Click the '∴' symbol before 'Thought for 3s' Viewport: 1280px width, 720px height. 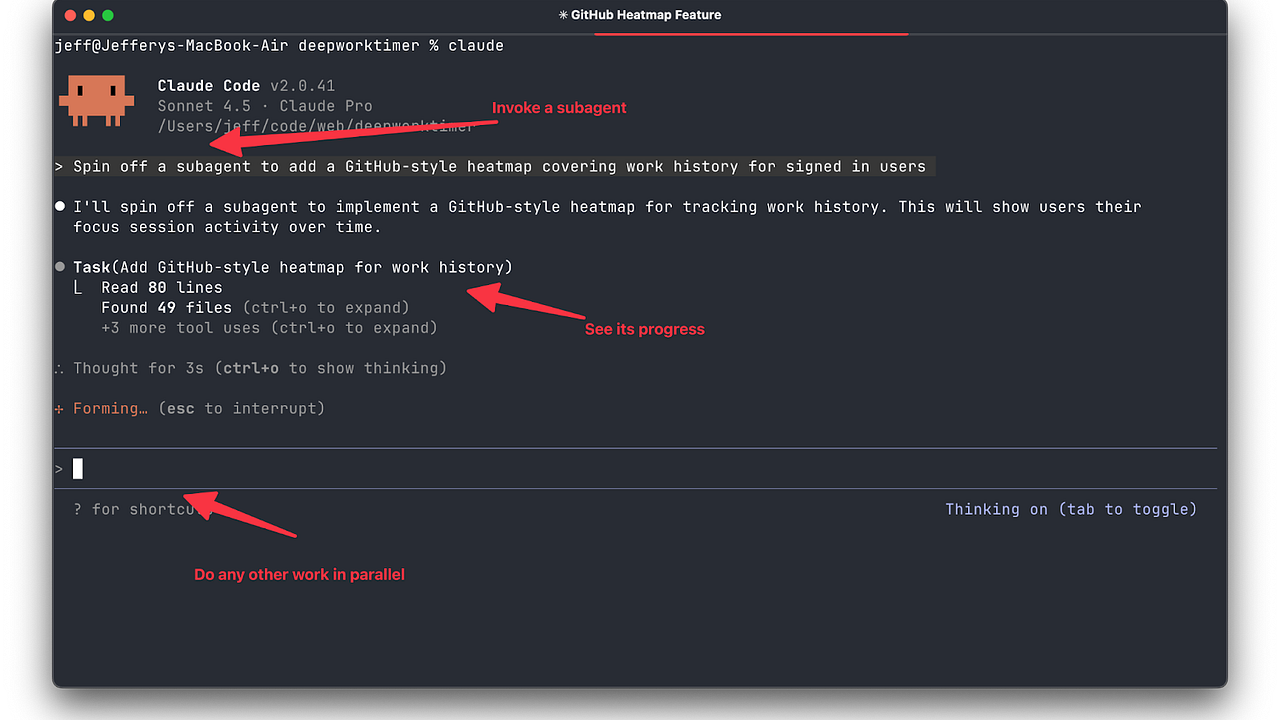(60, 368)
